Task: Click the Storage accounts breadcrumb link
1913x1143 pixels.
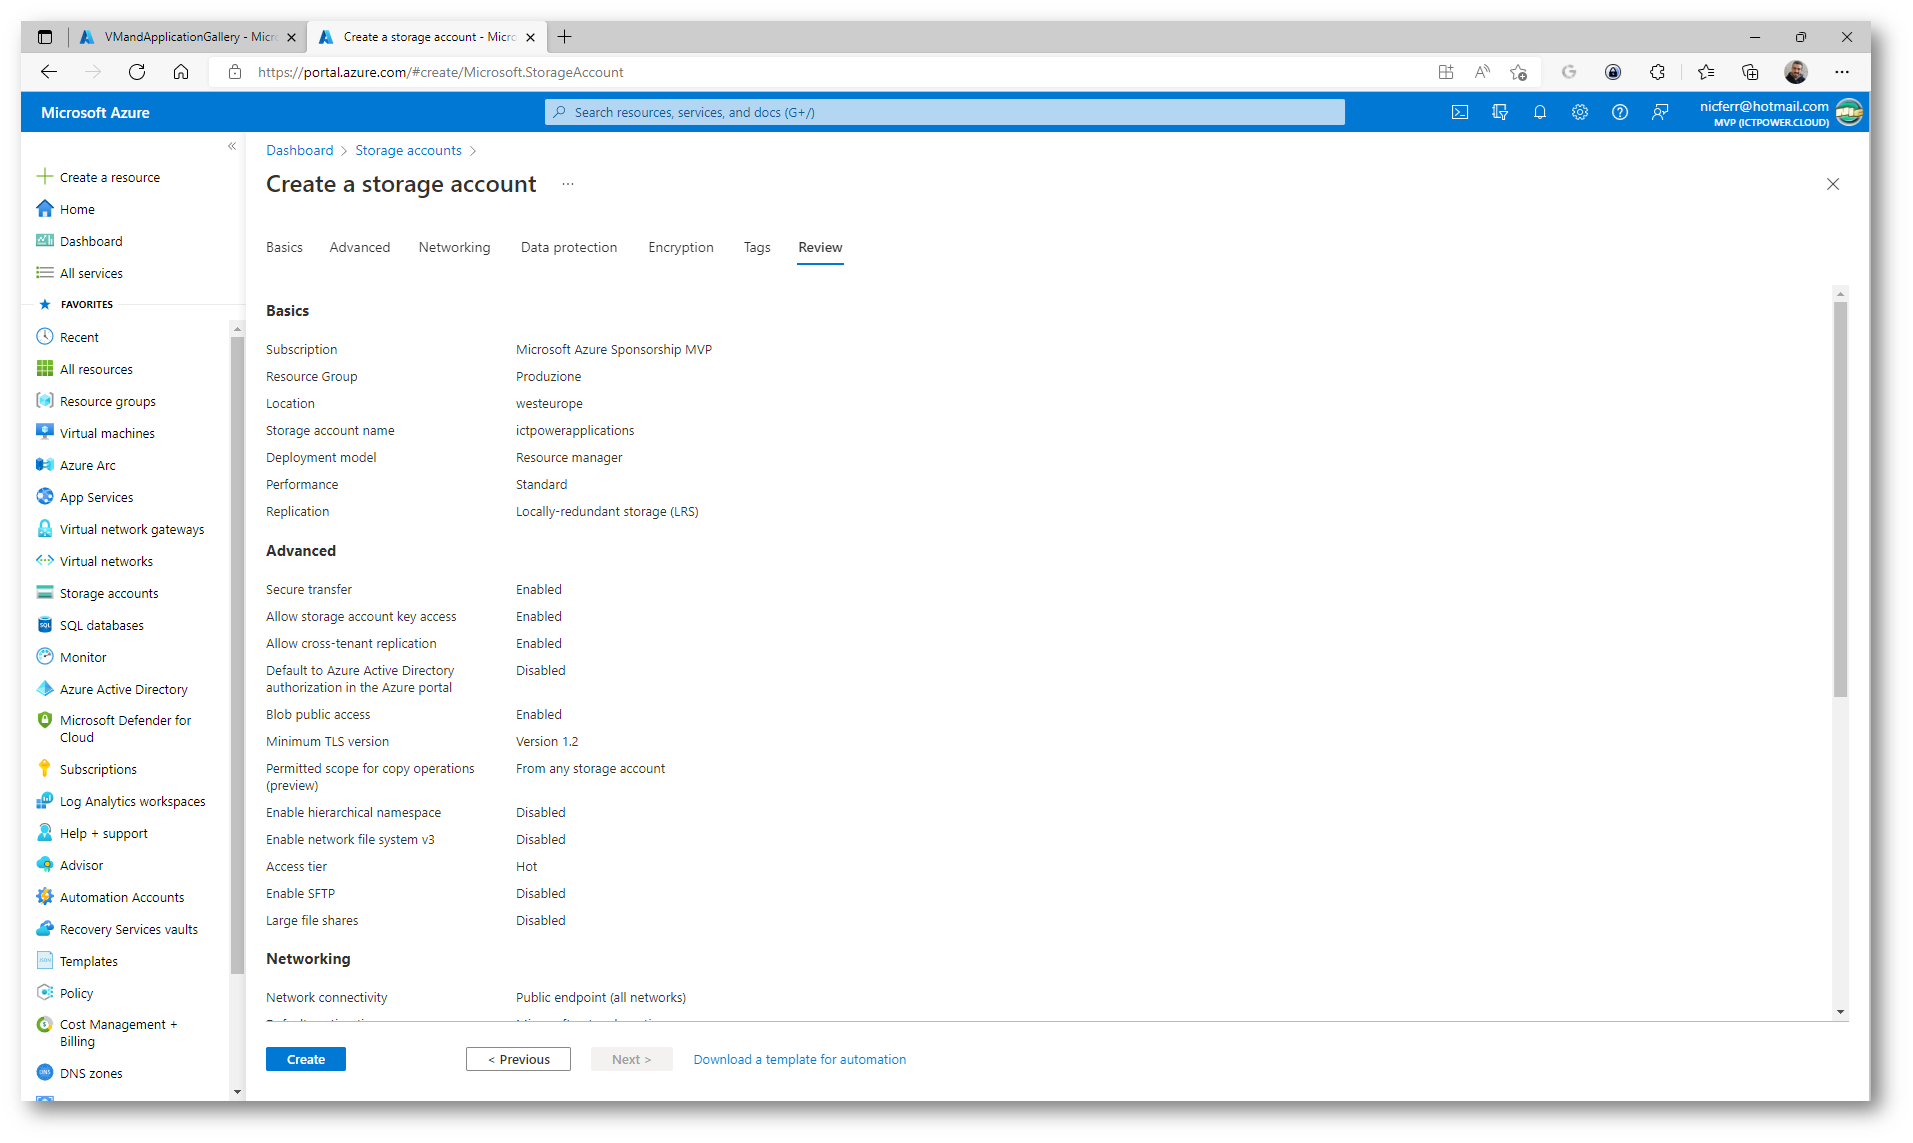Action: (408, 150)
